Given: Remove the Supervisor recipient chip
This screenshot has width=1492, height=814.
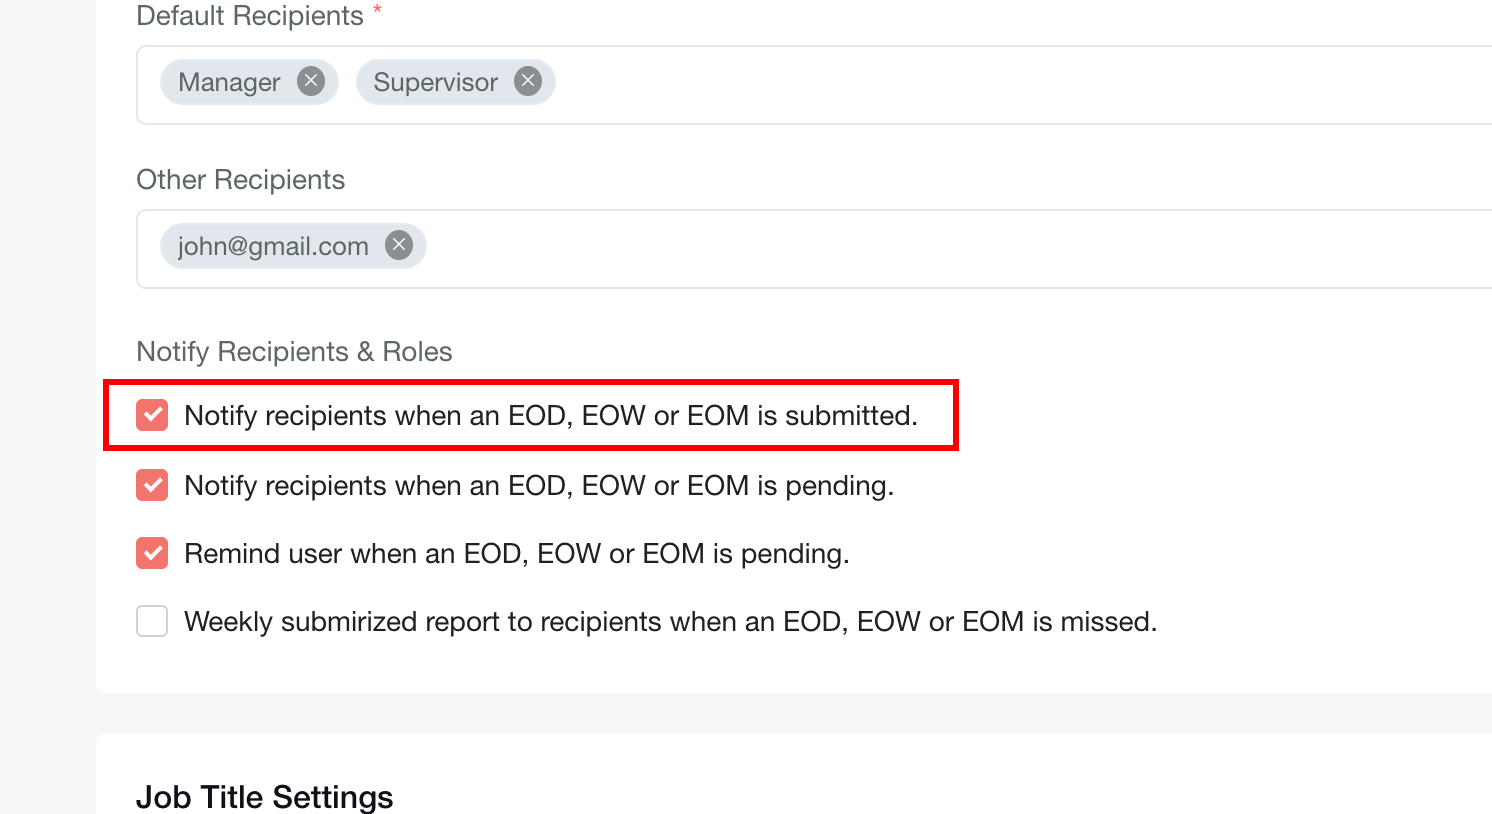Looking at the screenshot, I should (x=528, y=81).
